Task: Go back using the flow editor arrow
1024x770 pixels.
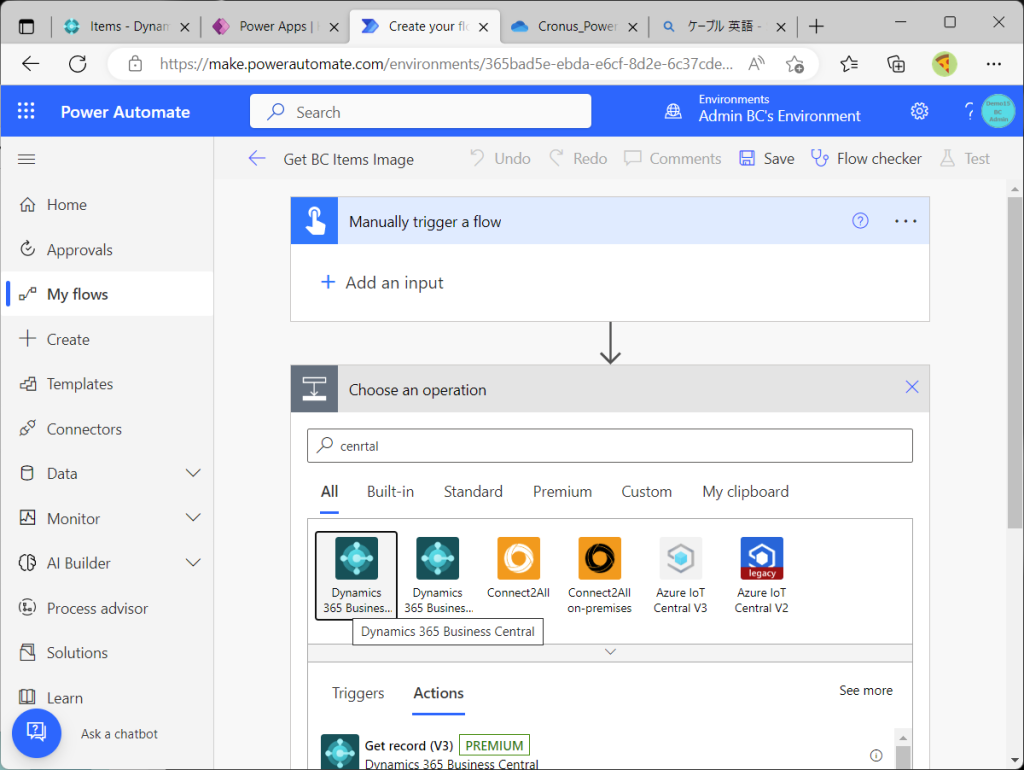Action: pyautogui.click(x=257, y=159)
